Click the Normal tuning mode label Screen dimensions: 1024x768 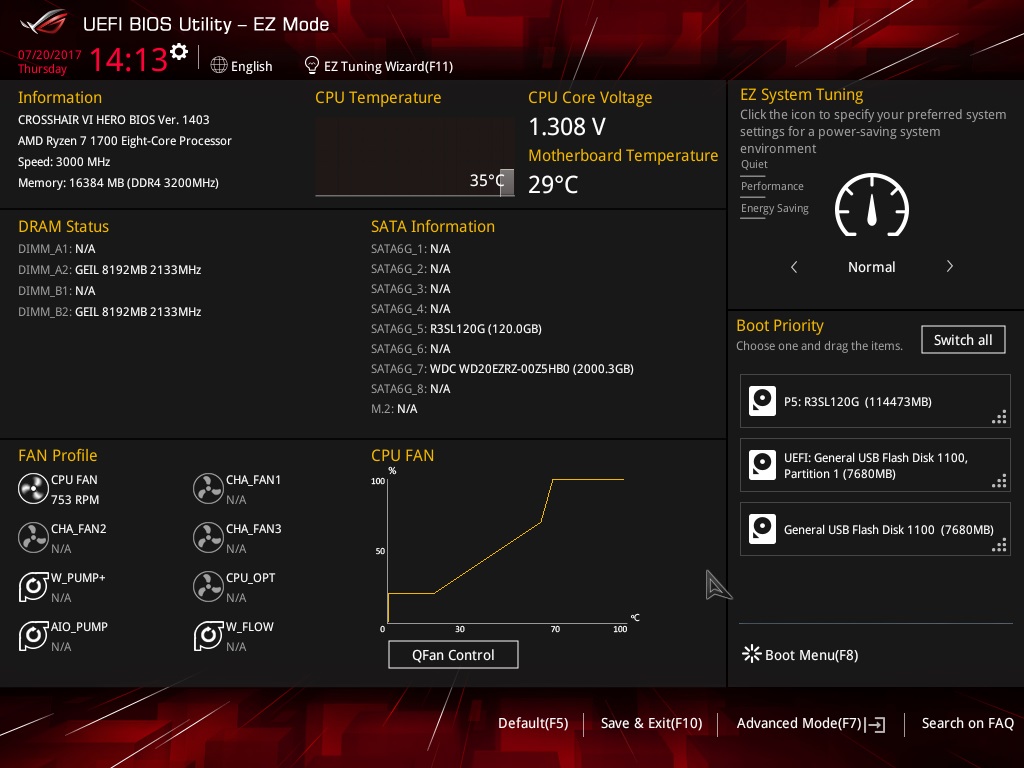(871, 267)
